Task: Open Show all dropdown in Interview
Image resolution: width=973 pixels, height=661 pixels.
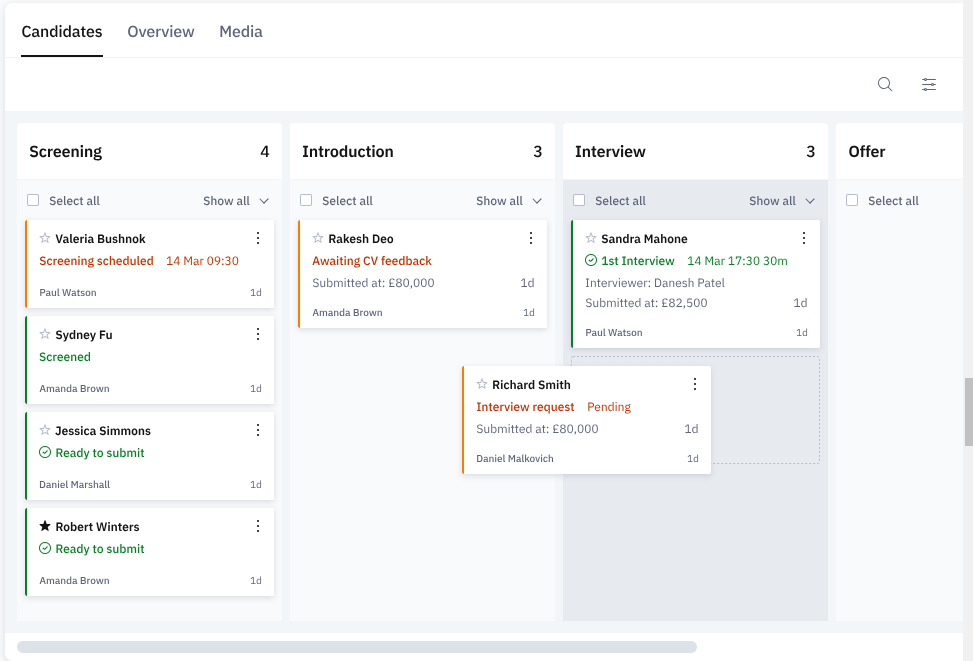Action: pyautogui.click(x=782, y=201)
